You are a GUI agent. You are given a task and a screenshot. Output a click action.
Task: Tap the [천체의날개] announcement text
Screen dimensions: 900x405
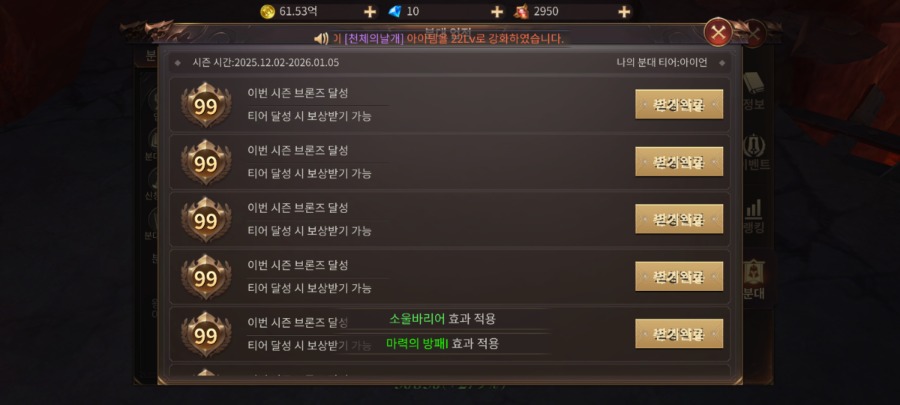tap(374, 38)
